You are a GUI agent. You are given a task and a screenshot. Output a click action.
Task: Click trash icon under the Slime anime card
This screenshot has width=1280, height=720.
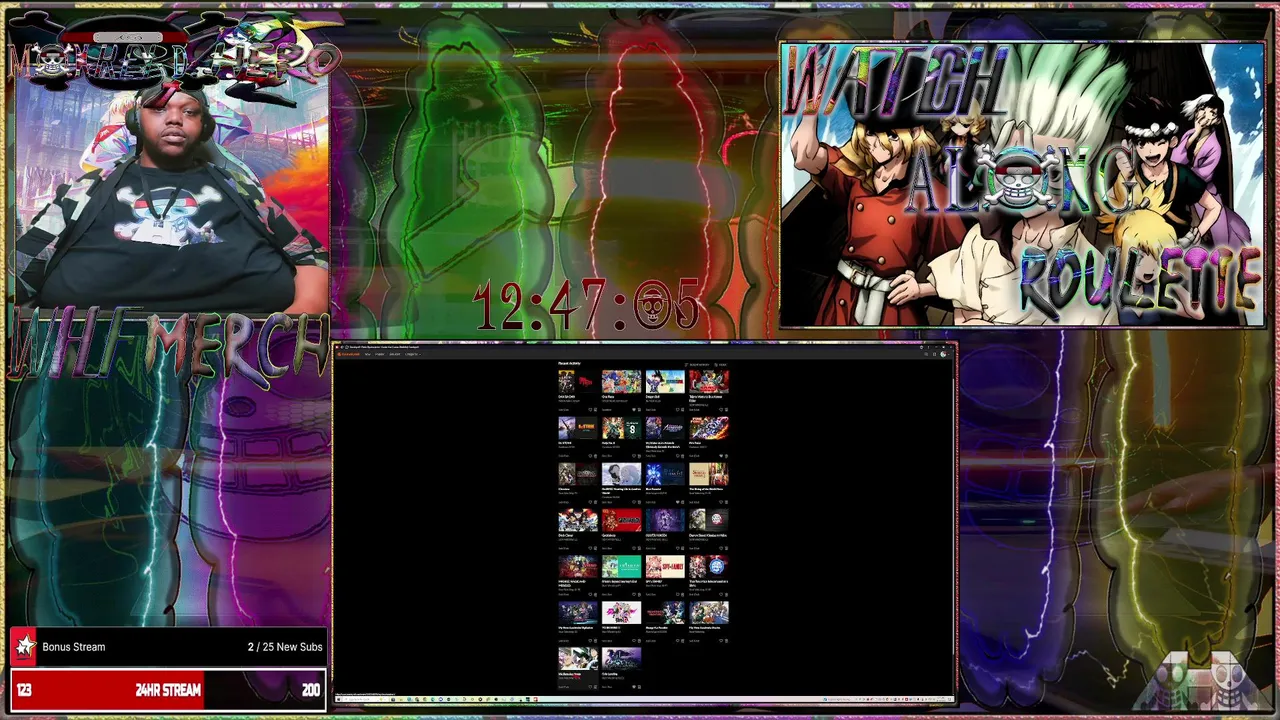click(726, 595)
